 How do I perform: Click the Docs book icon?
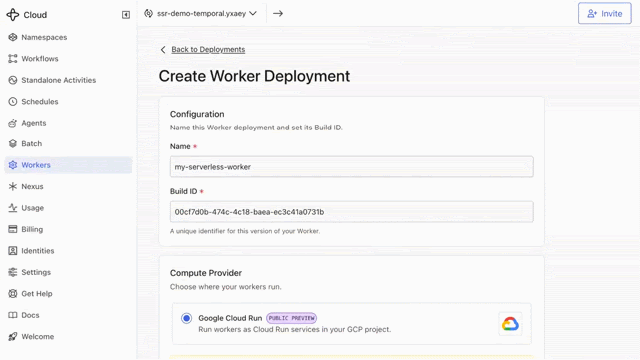point(13,315)
